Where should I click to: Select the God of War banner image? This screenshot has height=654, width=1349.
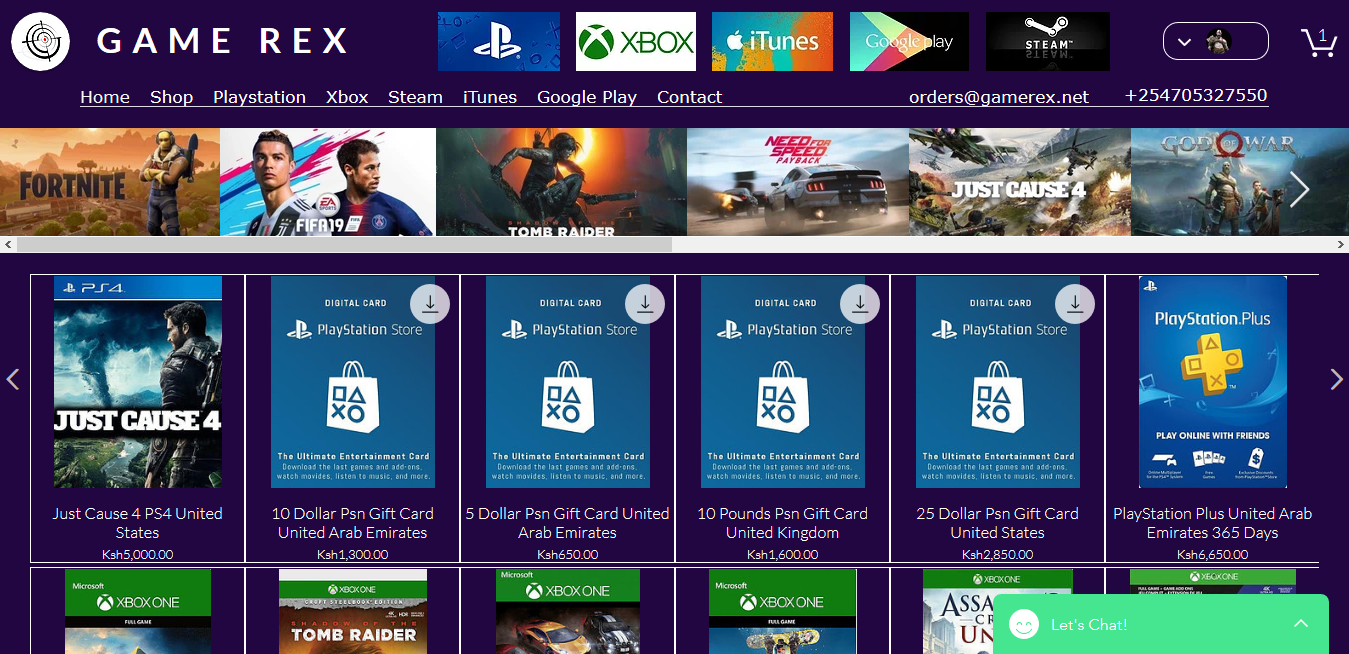click(1240, 182)
